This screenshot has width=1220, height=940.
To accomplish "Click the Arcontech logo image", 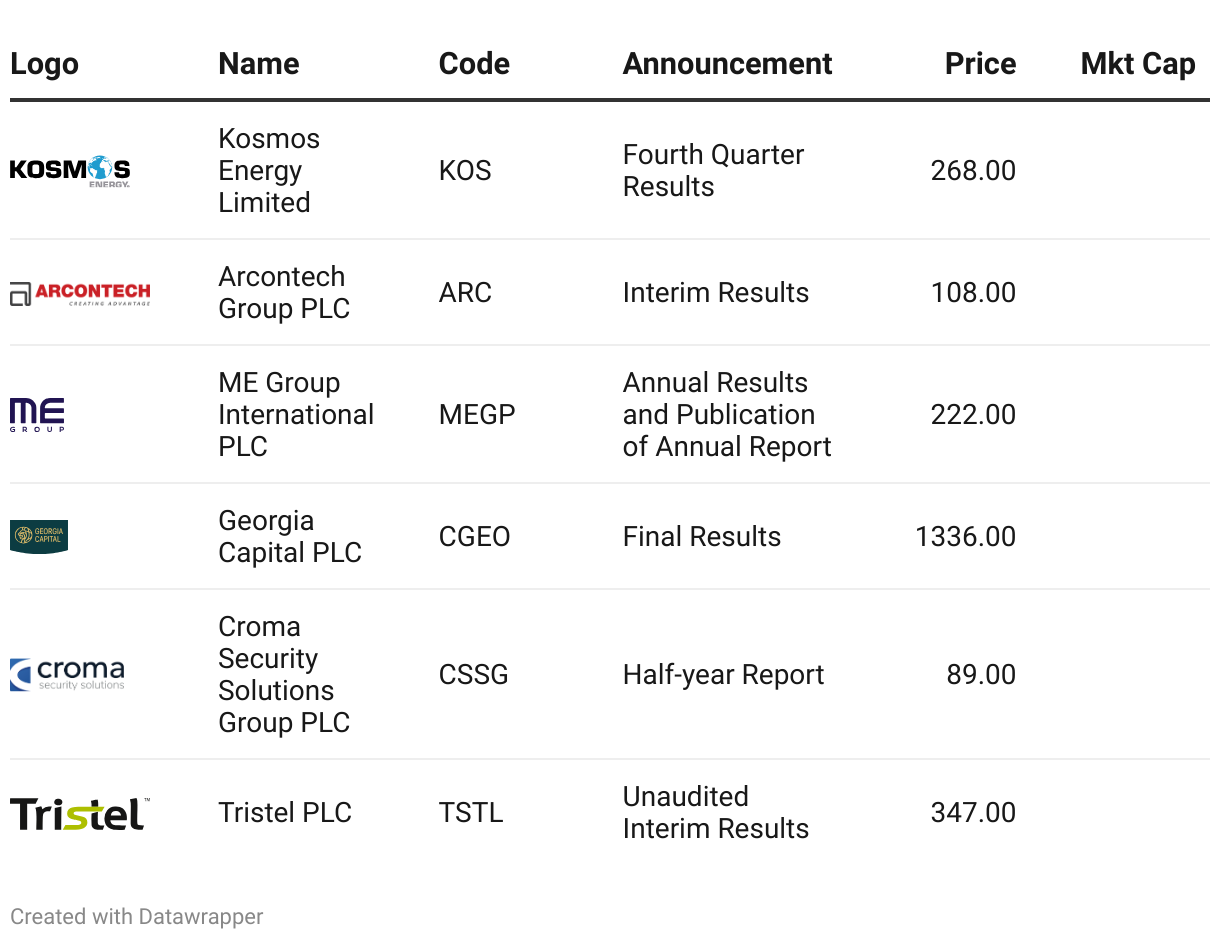I will click(80, 293).
